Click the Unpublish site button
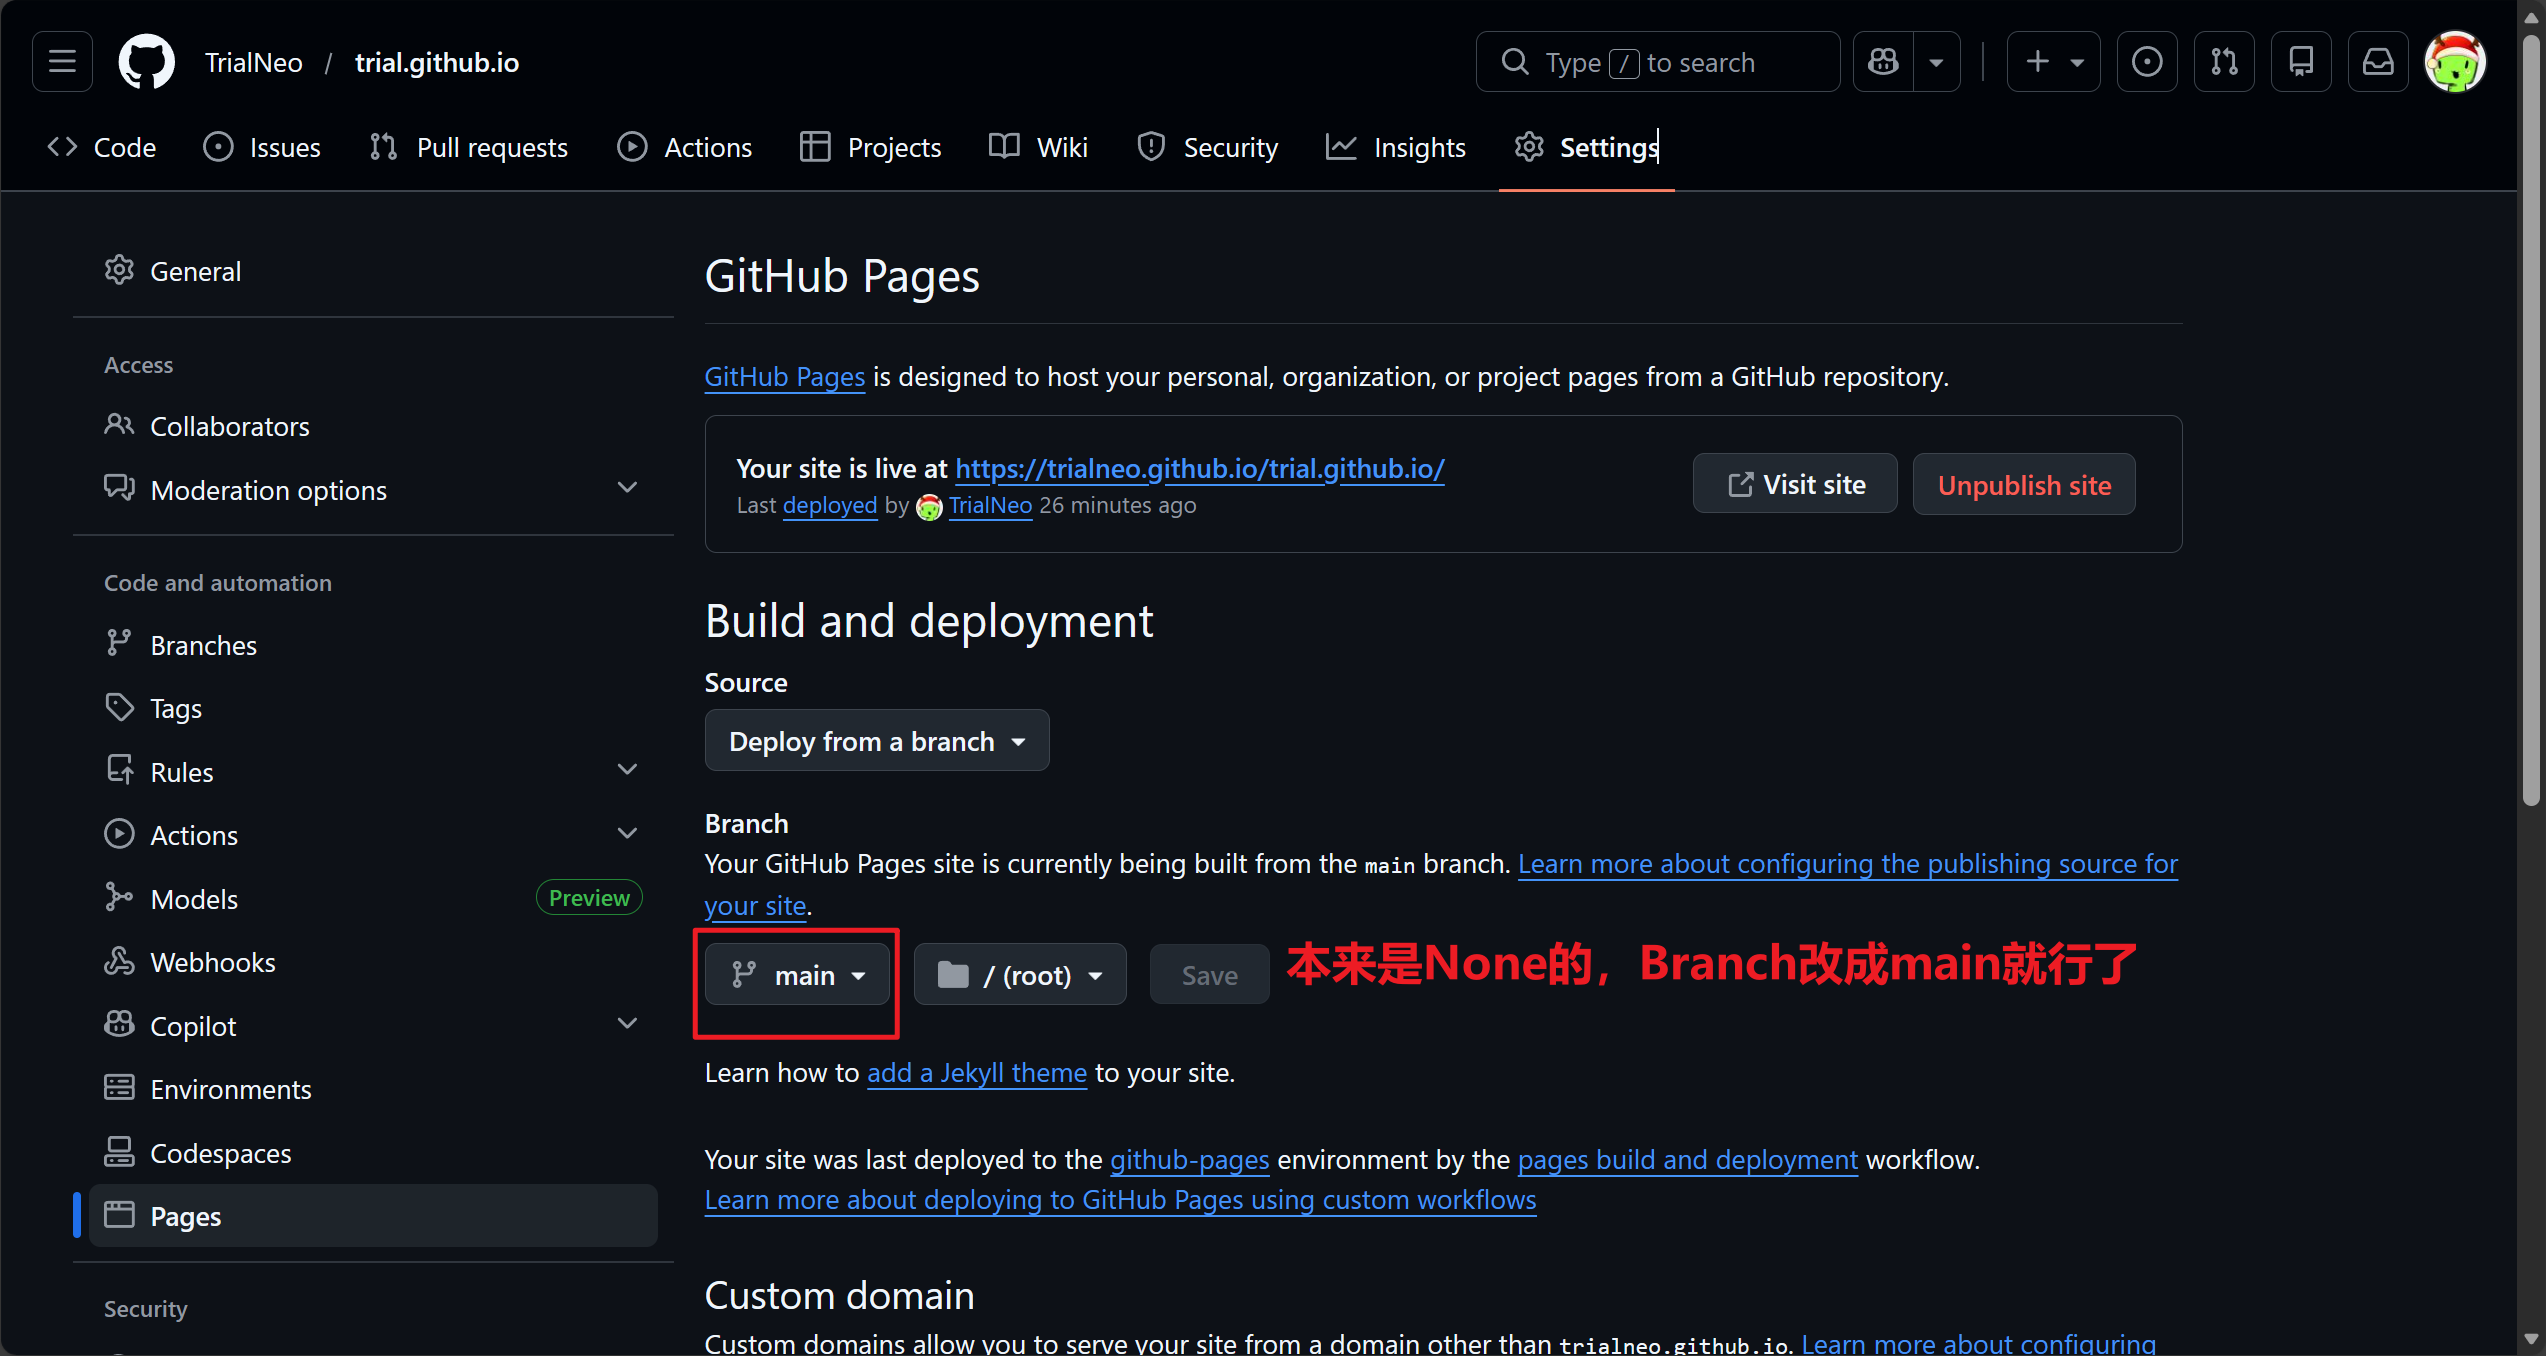Screen dimensions: 2546x1356 coord(2024,485)
